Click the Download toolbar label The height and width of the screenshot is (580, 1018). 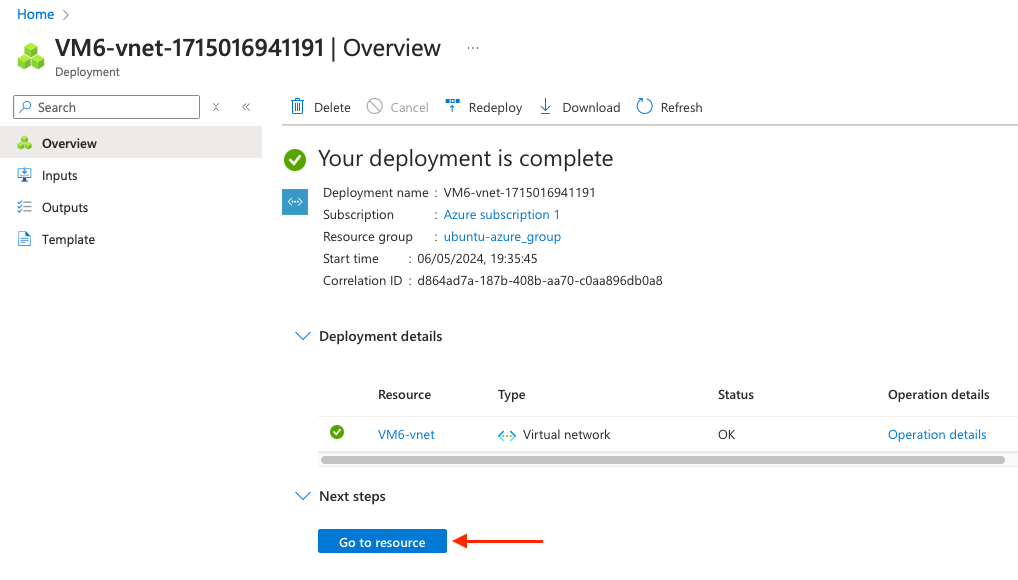(x=591, y=107)
